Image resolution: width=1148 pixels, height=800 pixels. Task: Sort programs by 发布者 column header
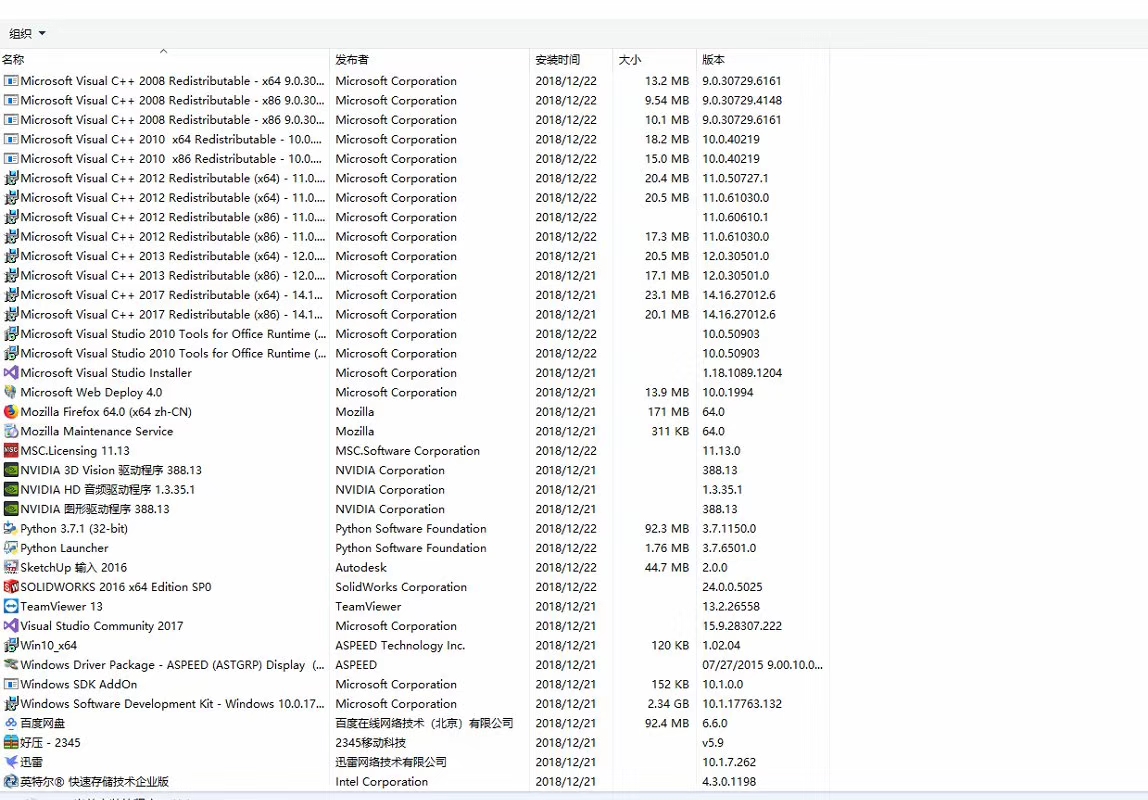(352, 60)
